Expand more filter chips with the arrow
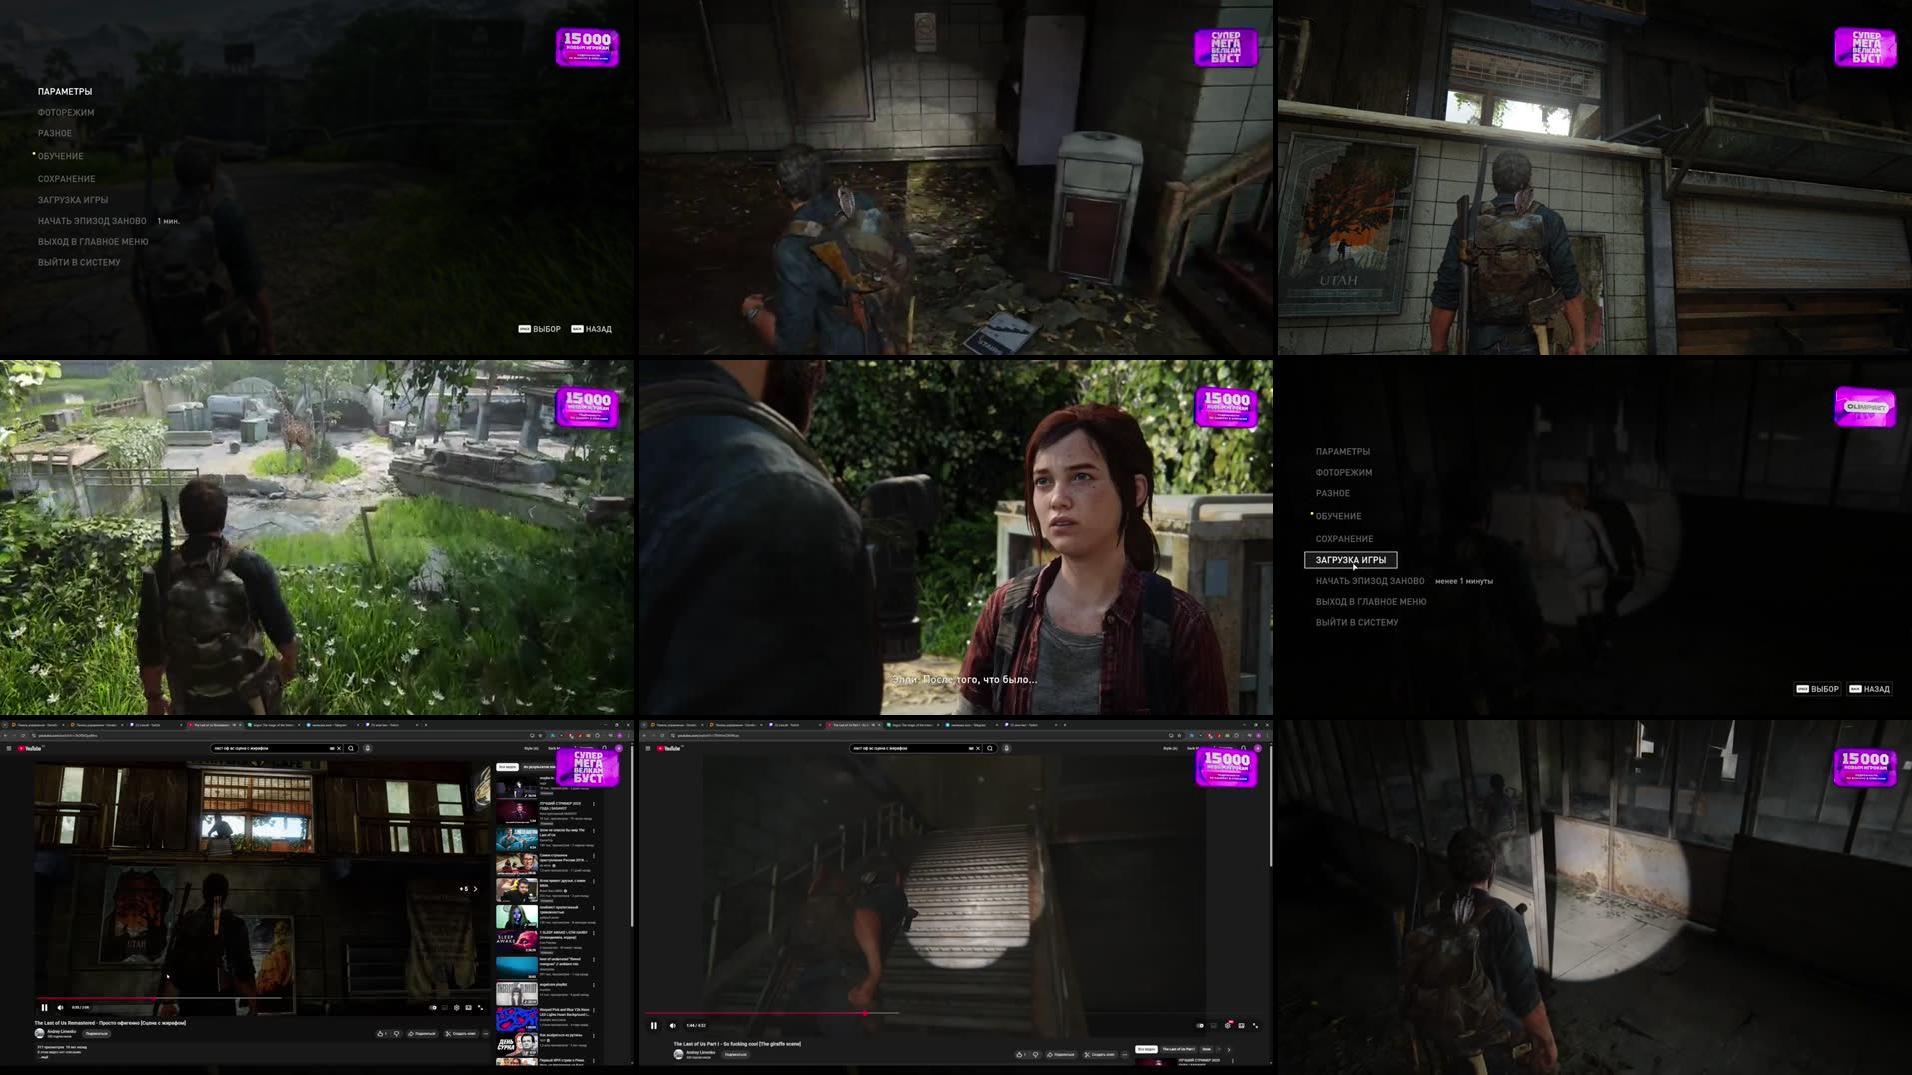 [x=1229, y=1050]
